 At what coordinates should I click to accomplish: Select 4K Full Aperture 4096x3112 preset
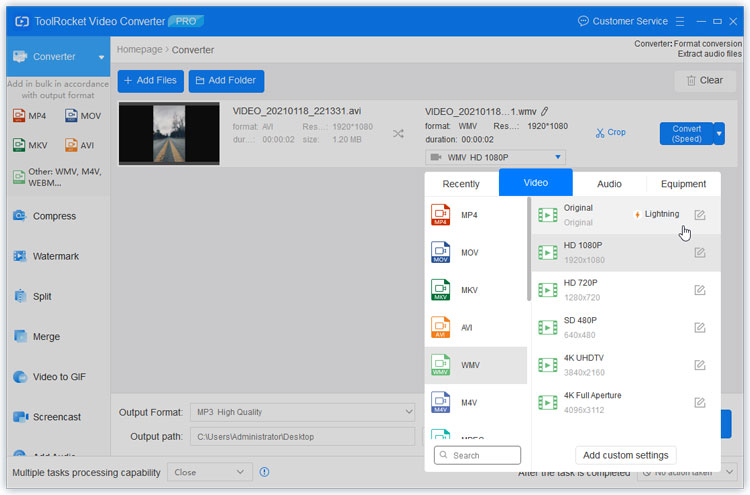point(626,403)
